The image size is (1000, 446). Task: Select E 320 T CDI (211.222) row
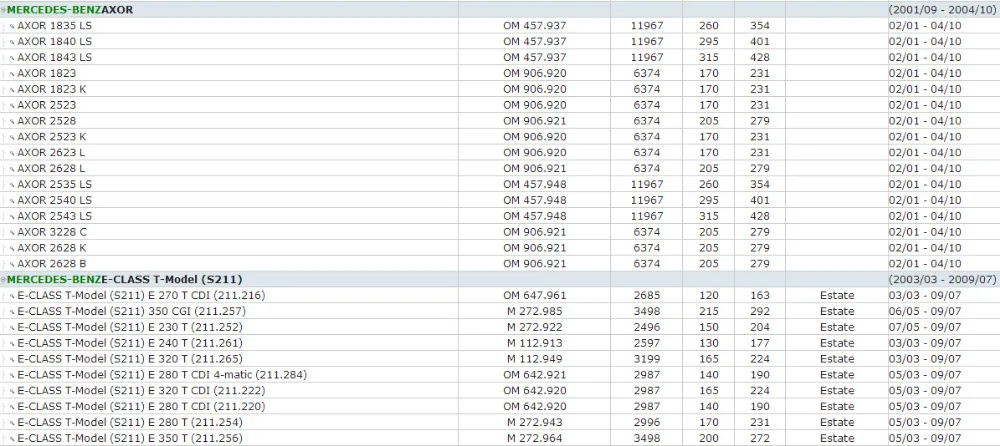click(x=500, y=390)
